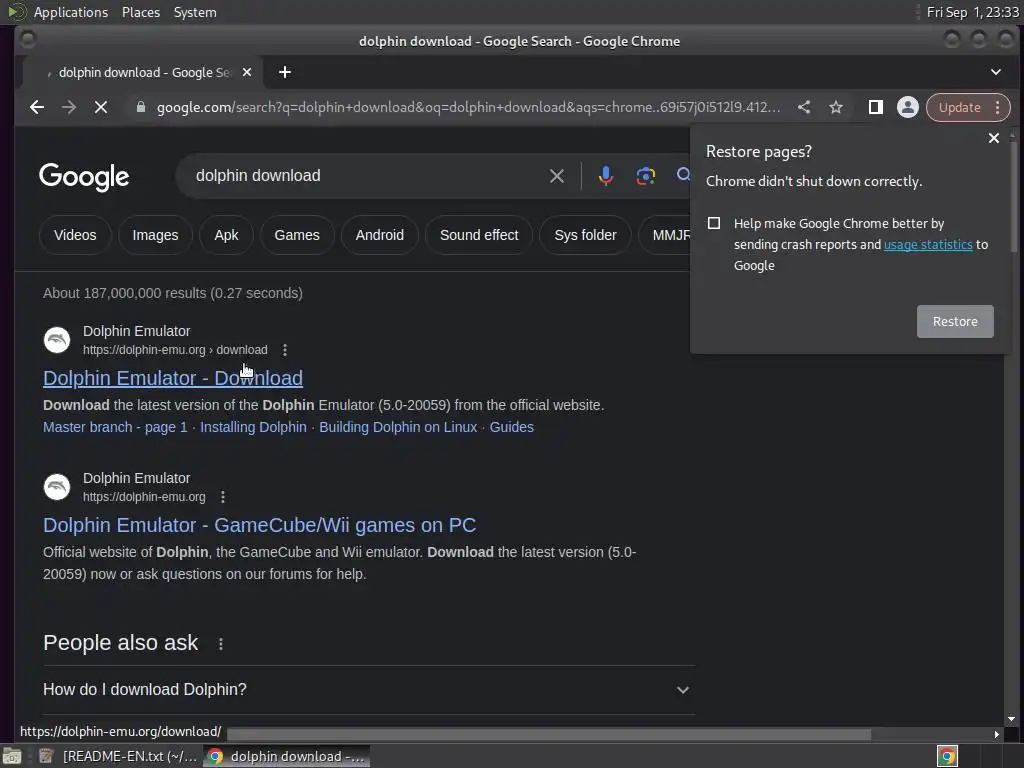1024x768 pixels.
Task: Search by image with Google Lens icon
Action: coord(645,176)
